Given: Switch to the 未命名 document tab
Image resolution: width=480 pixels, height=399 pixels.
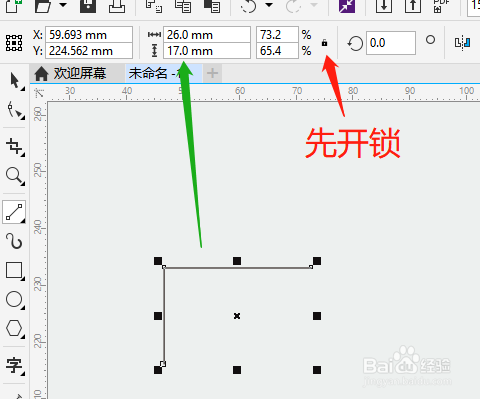Looking at the screenshot, I should pyautogui.click(x=163, y=73).
